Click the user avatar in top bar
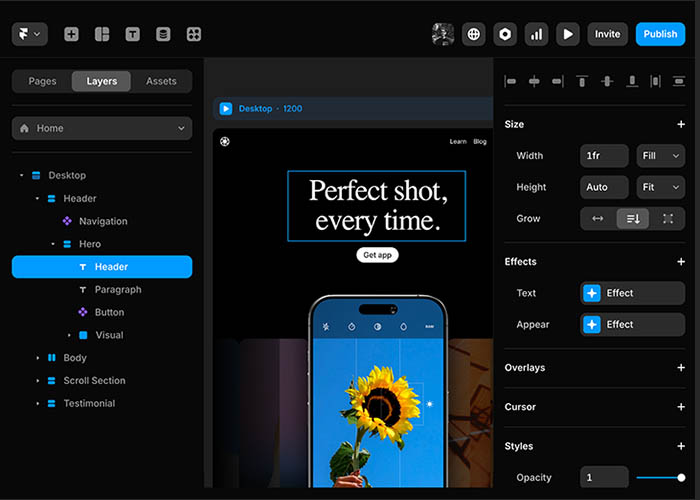This screenshot has height=500, width=700. [x=443, y=34]
